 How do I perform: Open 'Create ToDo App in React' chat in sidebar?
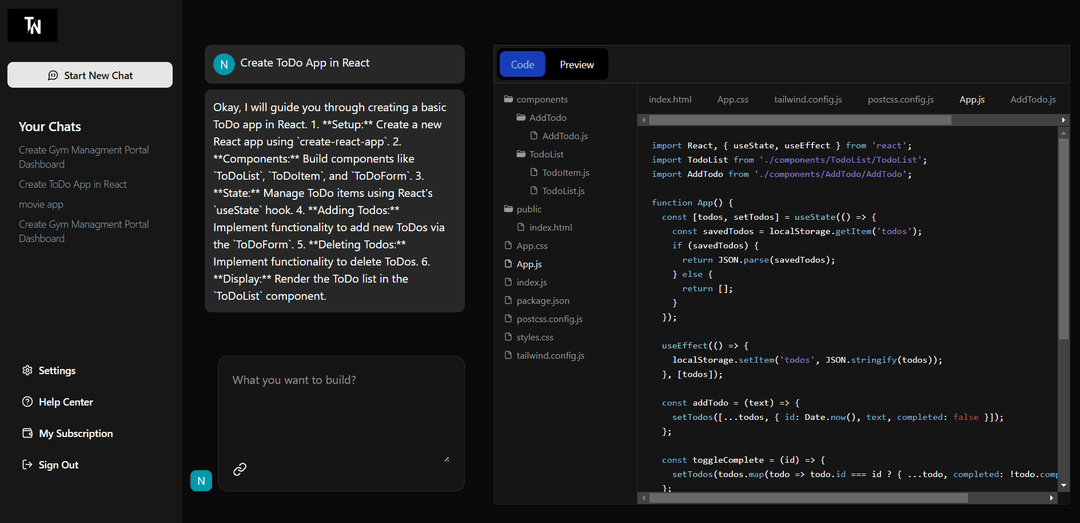pyautogui.click(x=73, y=184)
